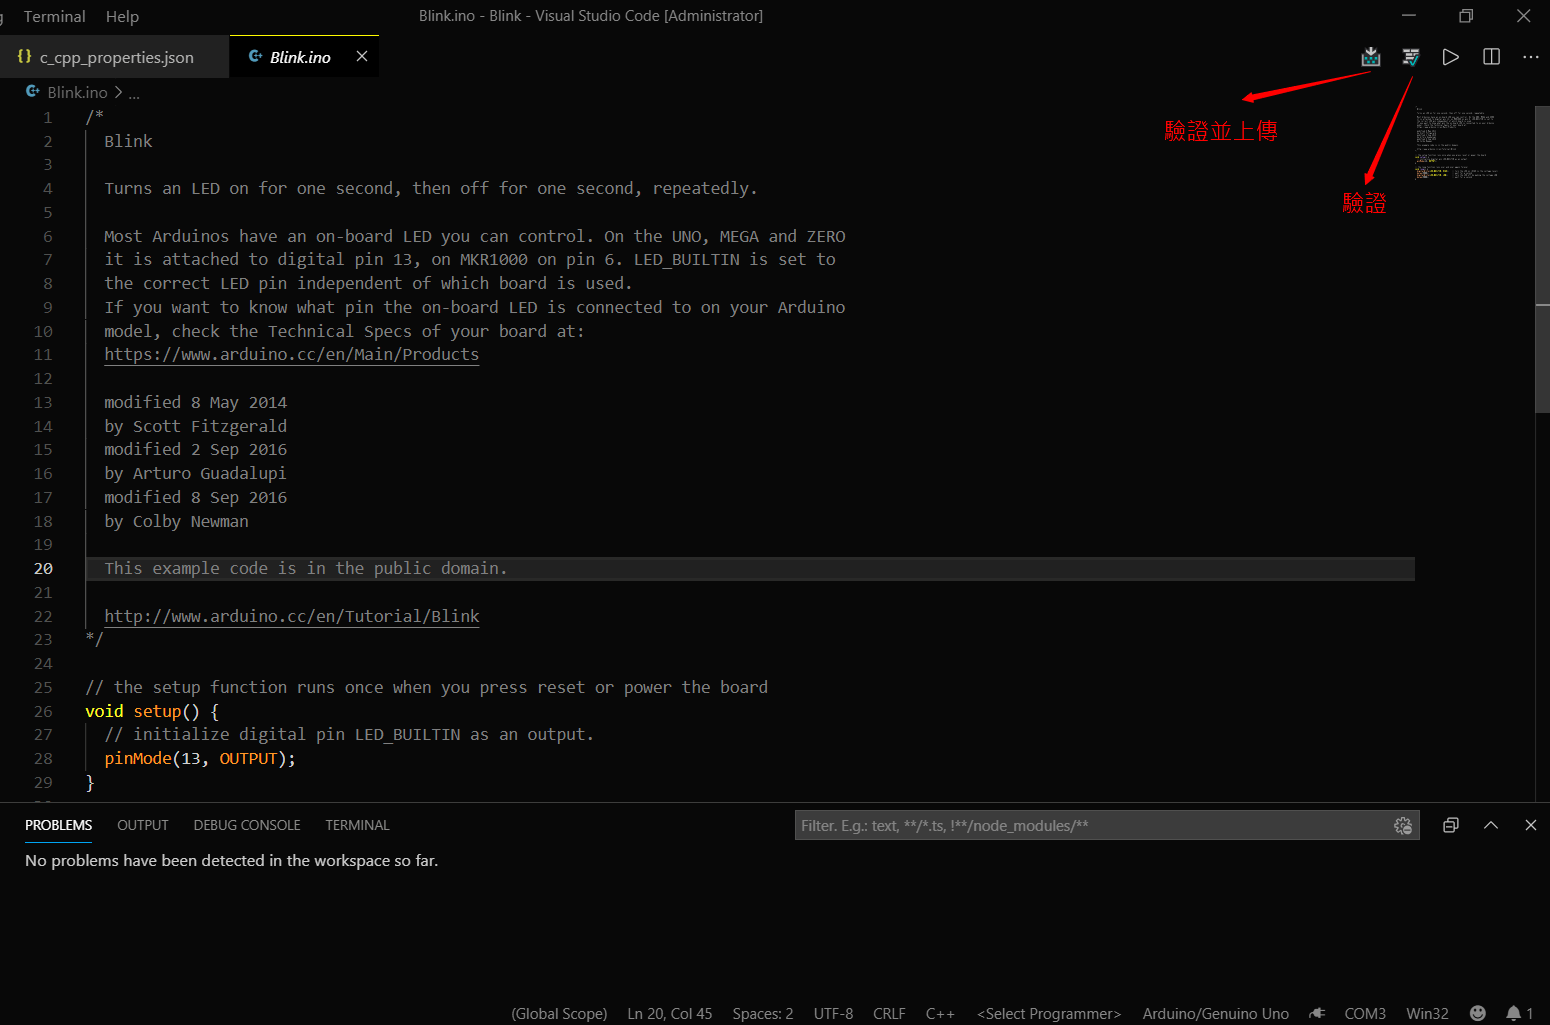Image resolution: width=1550 pixels, height=1025 pixels.
Task: Click the 'Blink' title on line 2
Action: click(x=128, y=141)
